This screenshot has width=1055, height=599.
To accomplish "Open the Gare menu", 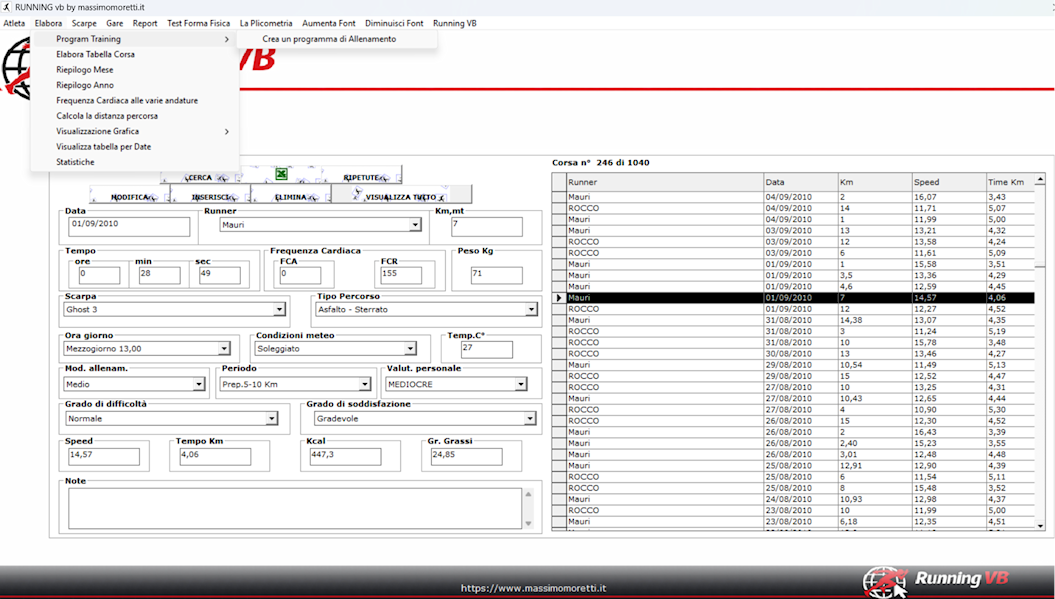I will pos(114,23).
